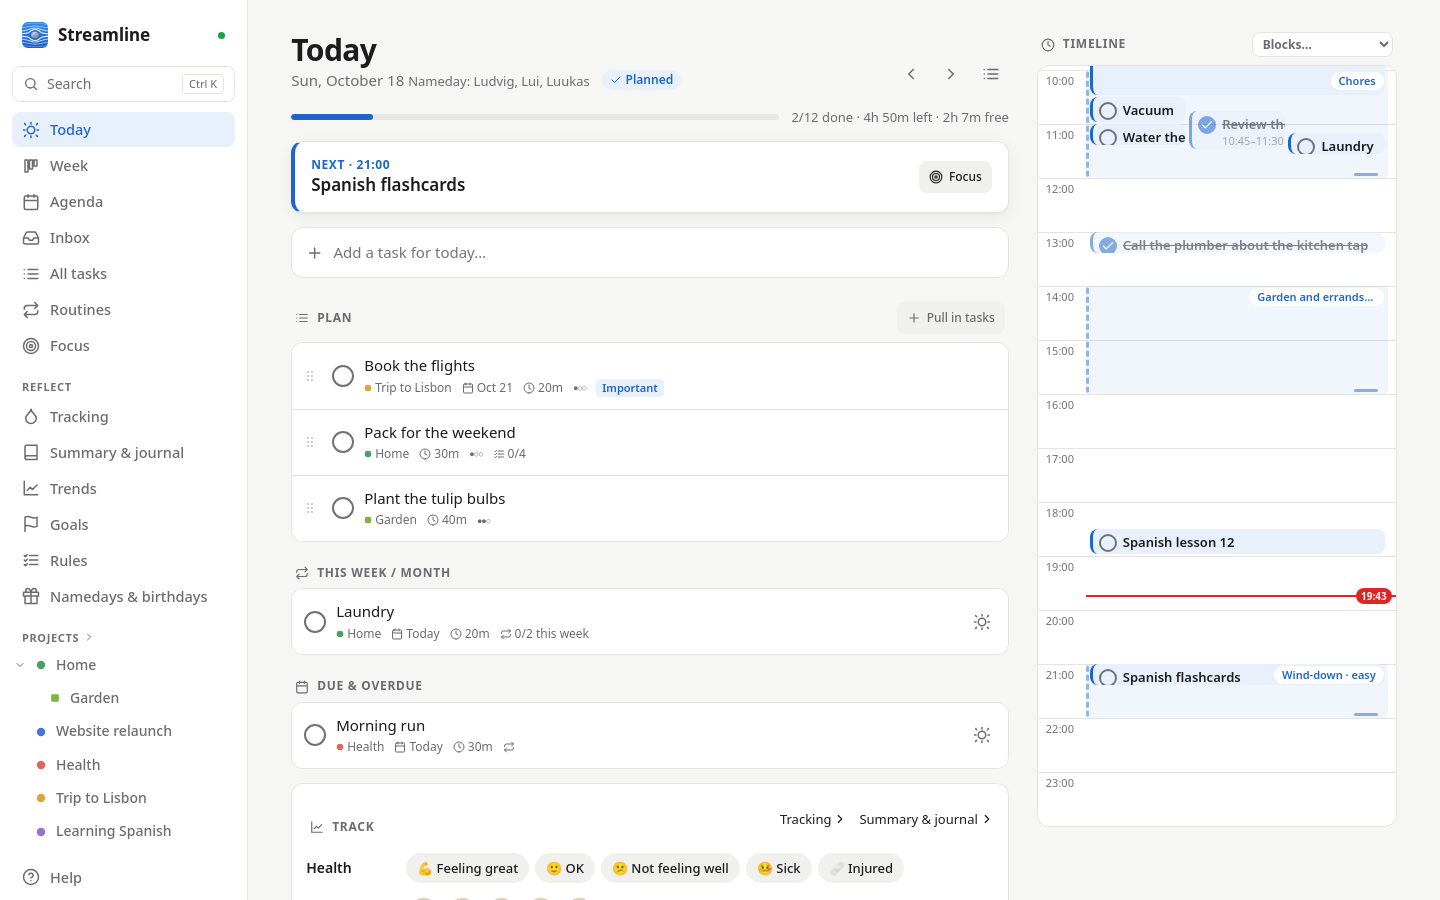Open Summary & journal link in Track
The height and width of the screenshot is (900, 1440).
point(925,819)
